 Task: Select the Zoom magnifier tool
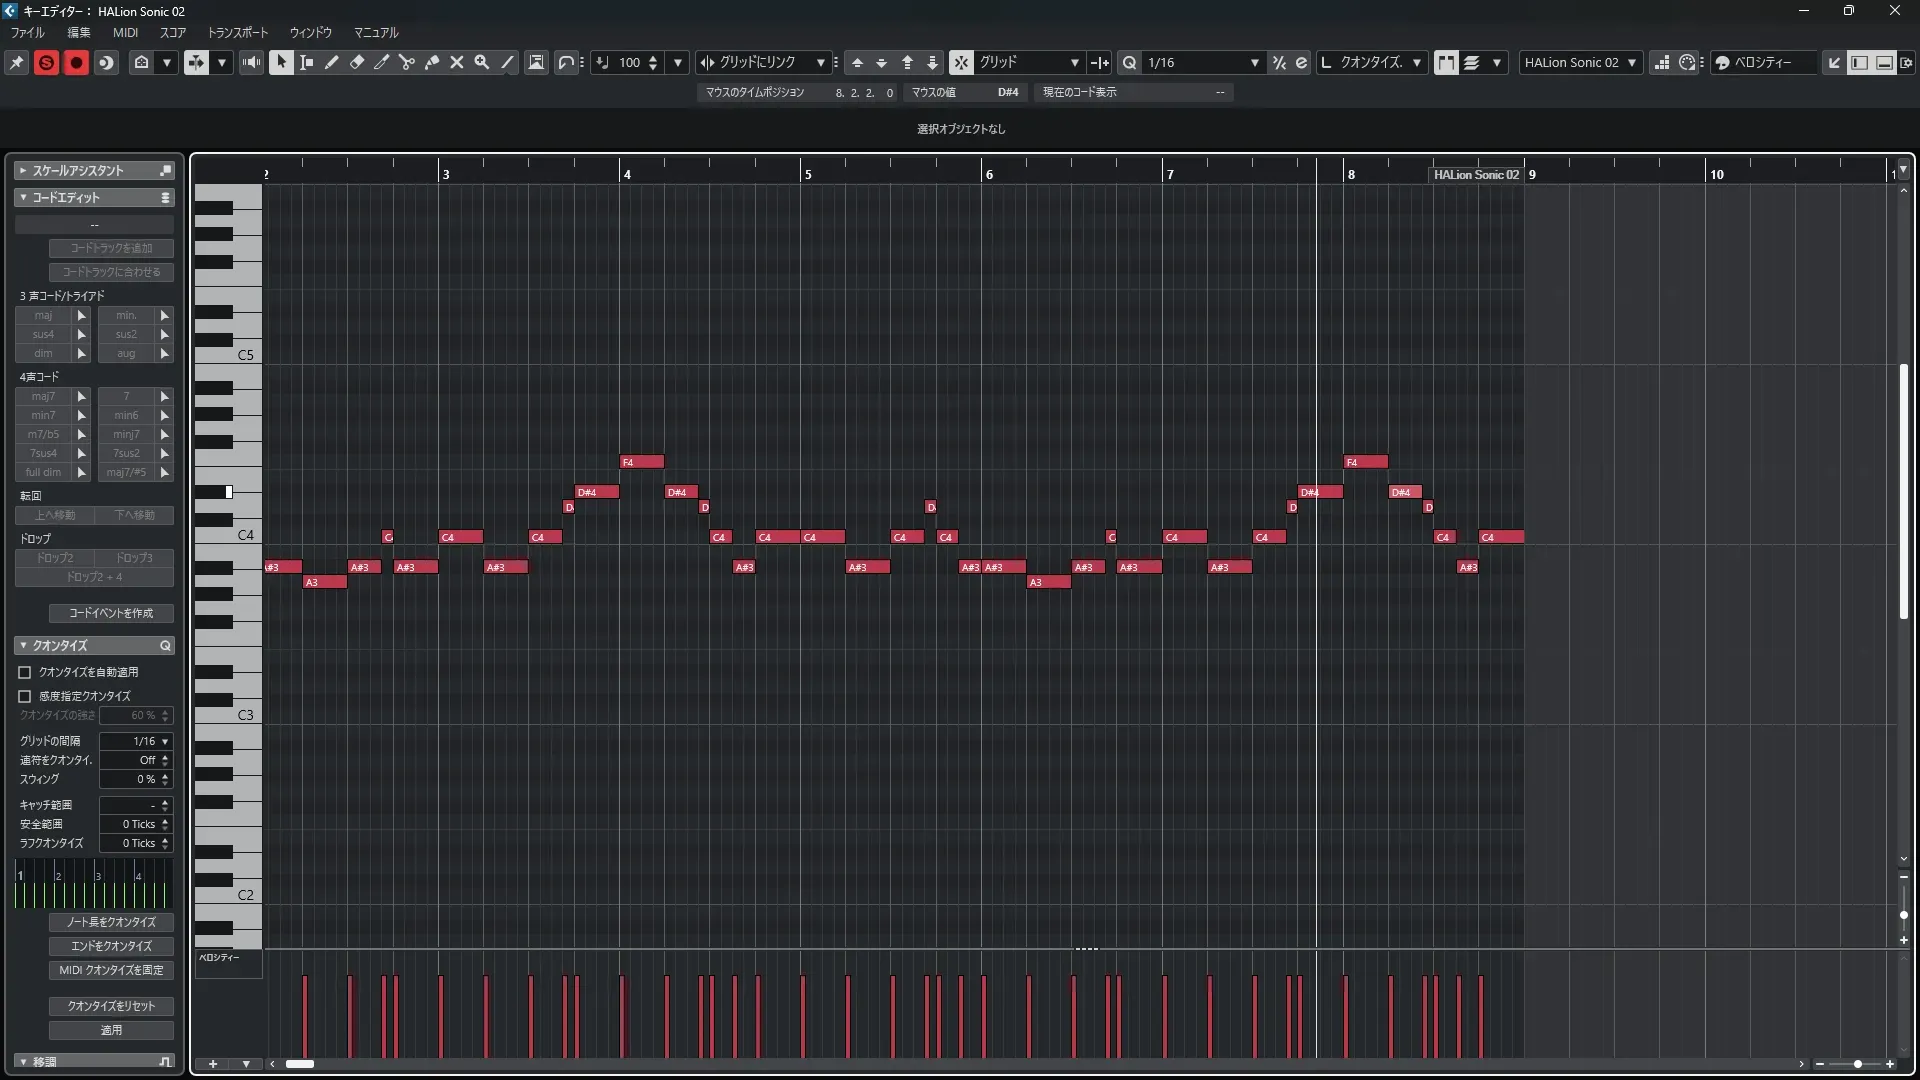point(482,62)
